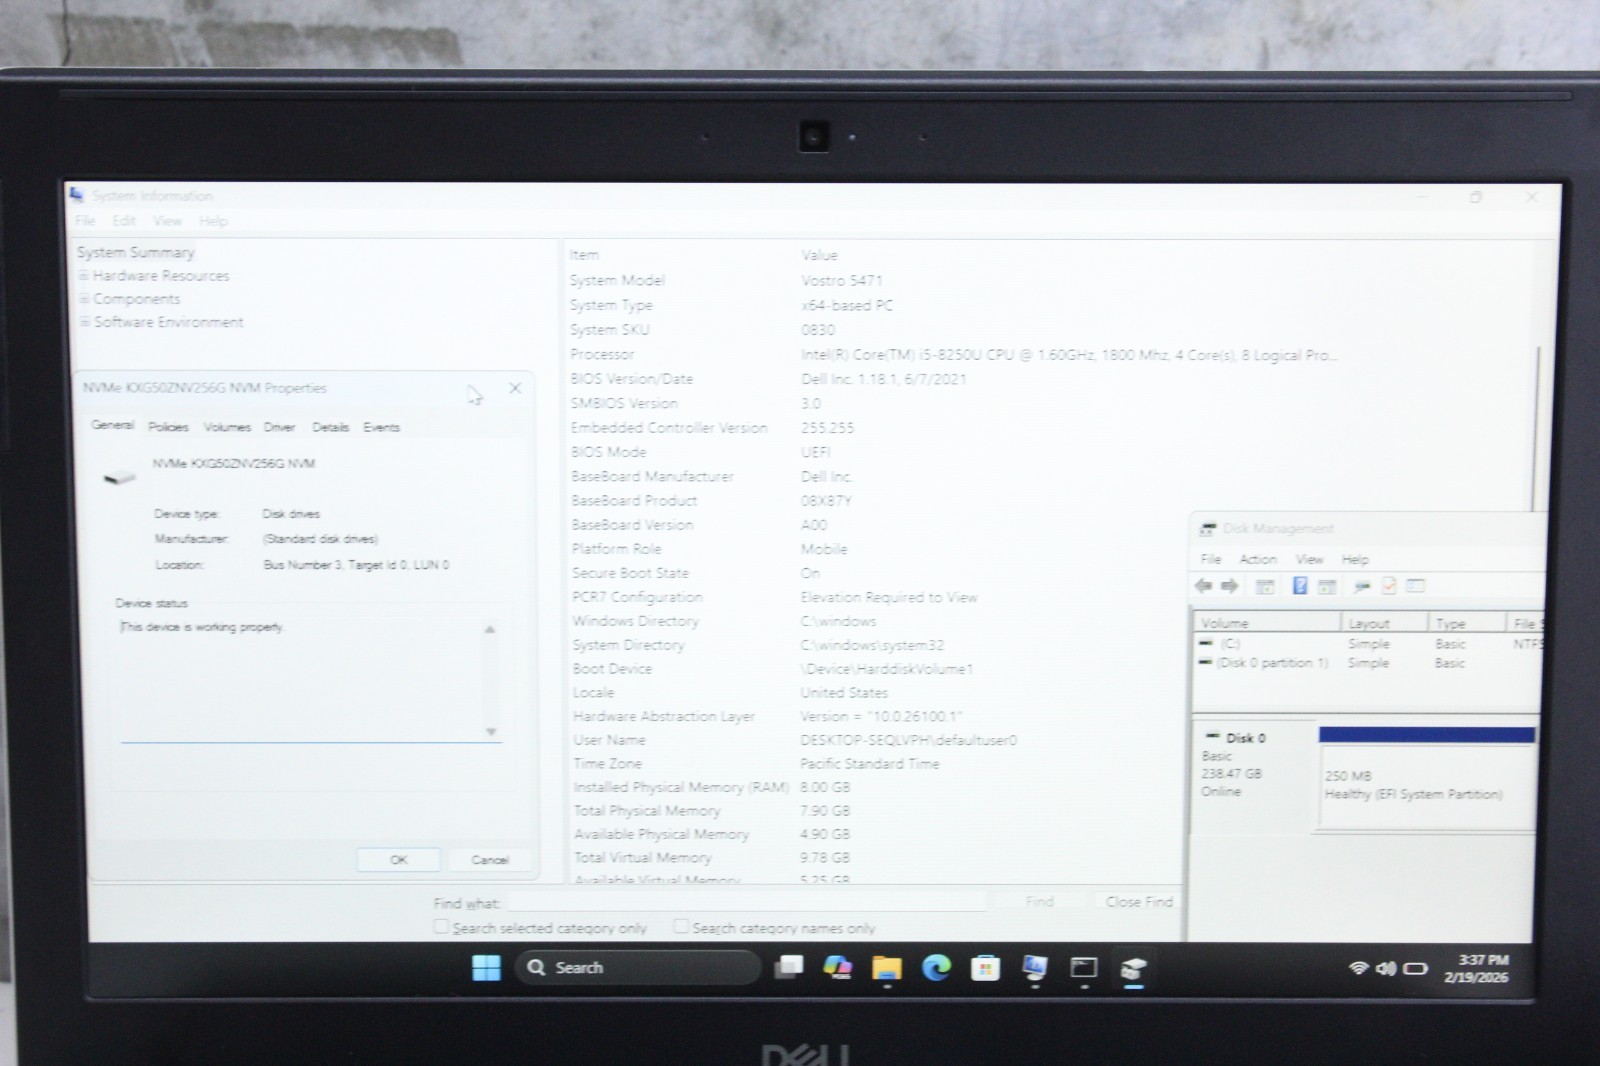Image resolution: width=1600 pixels, height=1066 pixels.
Task: Switch to the Details tab in Properties
Action: [x=330, y=427]
